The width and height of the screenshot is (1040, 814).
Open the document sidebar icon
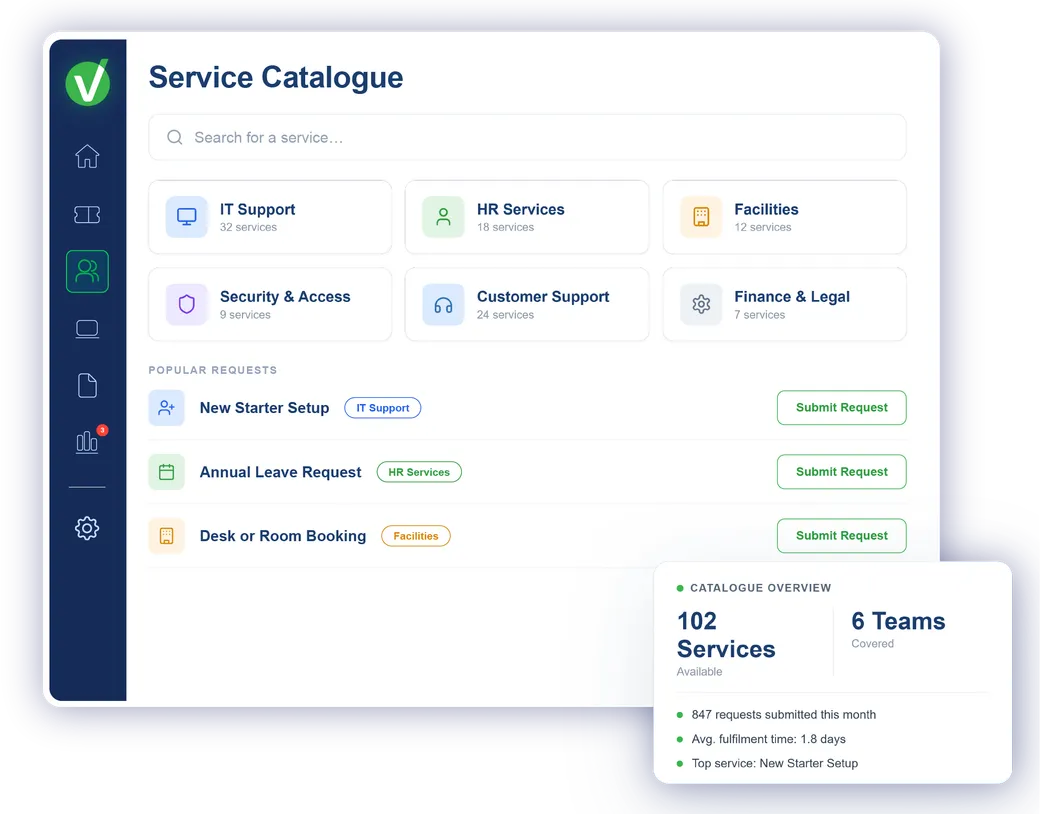(x=87, y=385)
